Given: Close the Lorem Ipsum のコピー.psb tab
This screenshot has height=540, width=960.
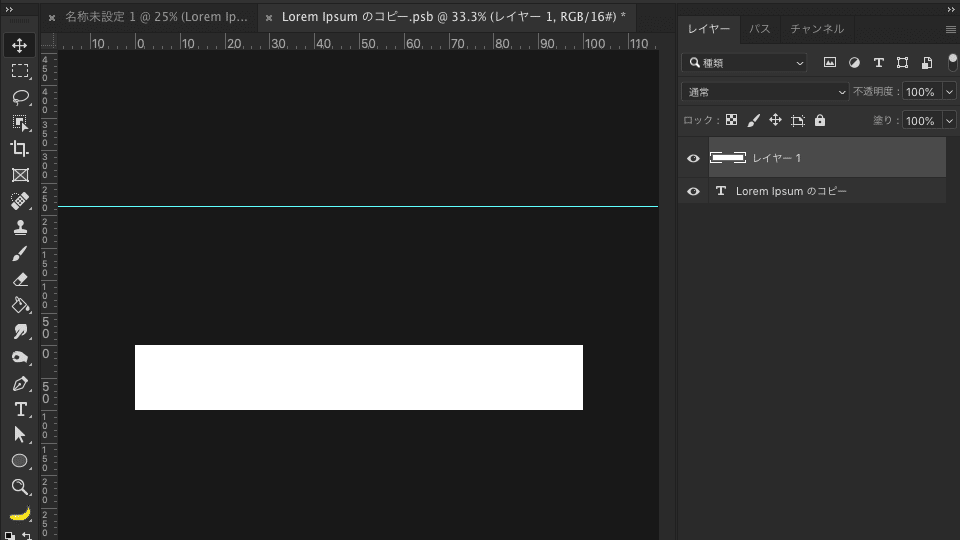Looking at the screenshot, I should (269, 18).
